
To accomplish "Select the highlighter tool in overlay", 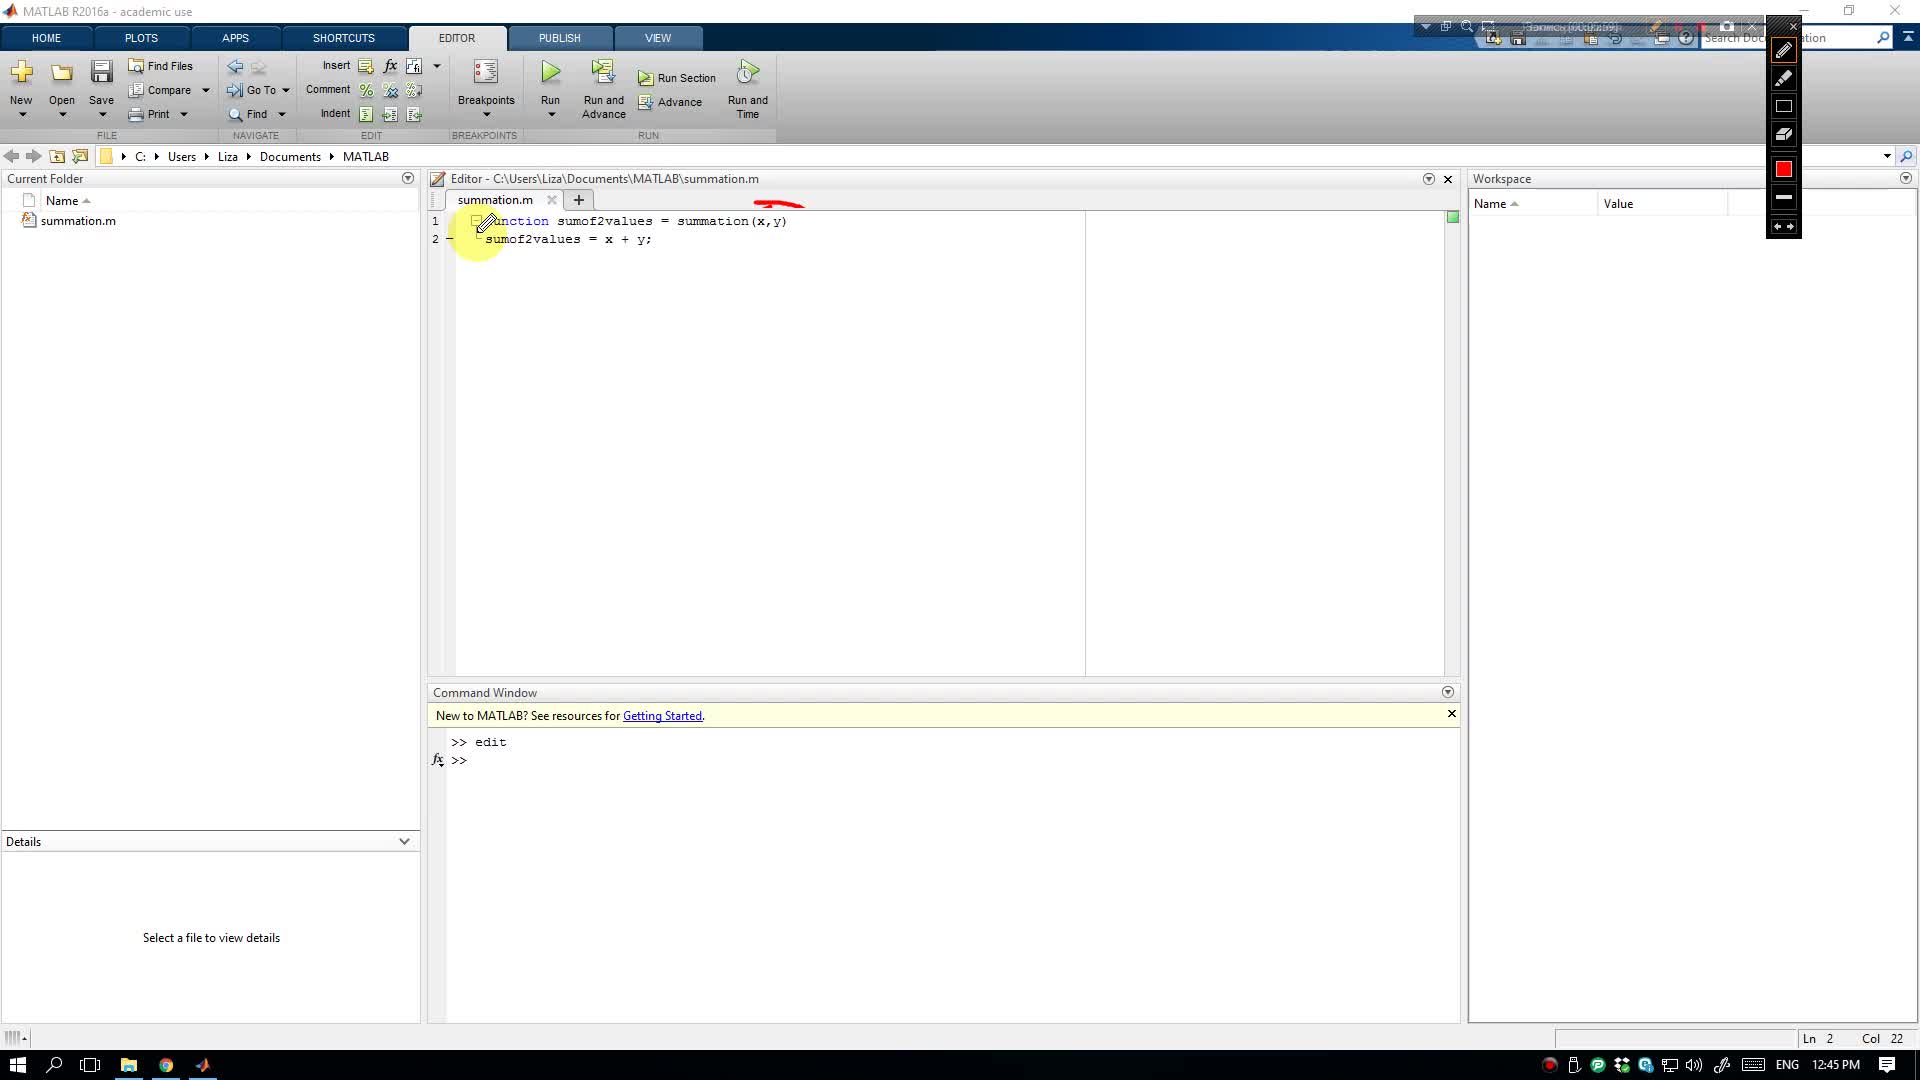I will pos(1783,78).
